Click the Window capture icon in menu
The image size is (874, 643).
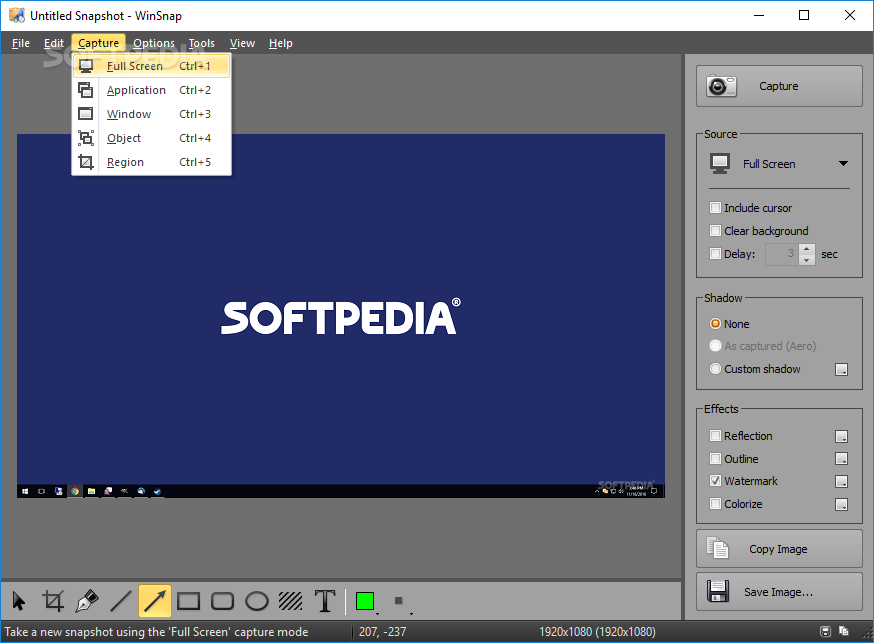(x=86, y=114)
